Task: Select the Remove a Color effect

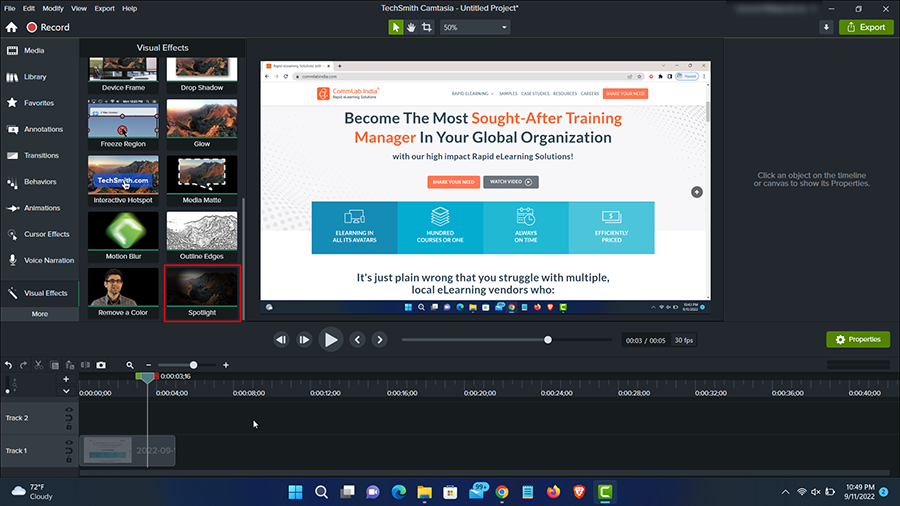Action: pyautogui.click(x=123, y=293)
